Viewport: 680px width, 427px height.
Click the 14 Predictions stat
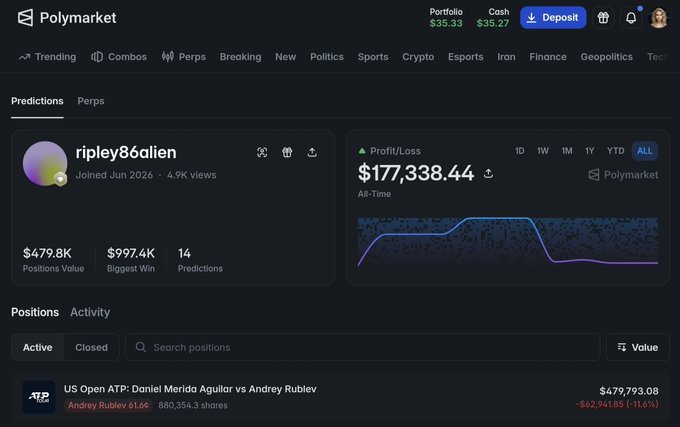[x=200, y=260]
